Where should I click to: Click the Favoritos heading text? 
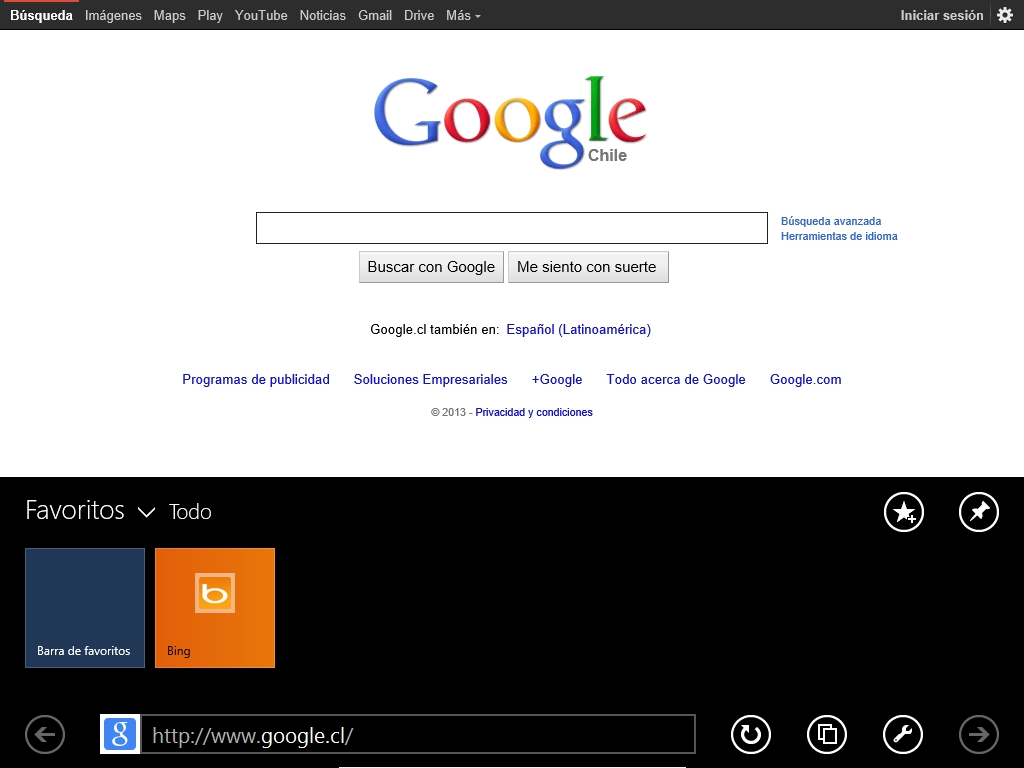click(75, 511)
